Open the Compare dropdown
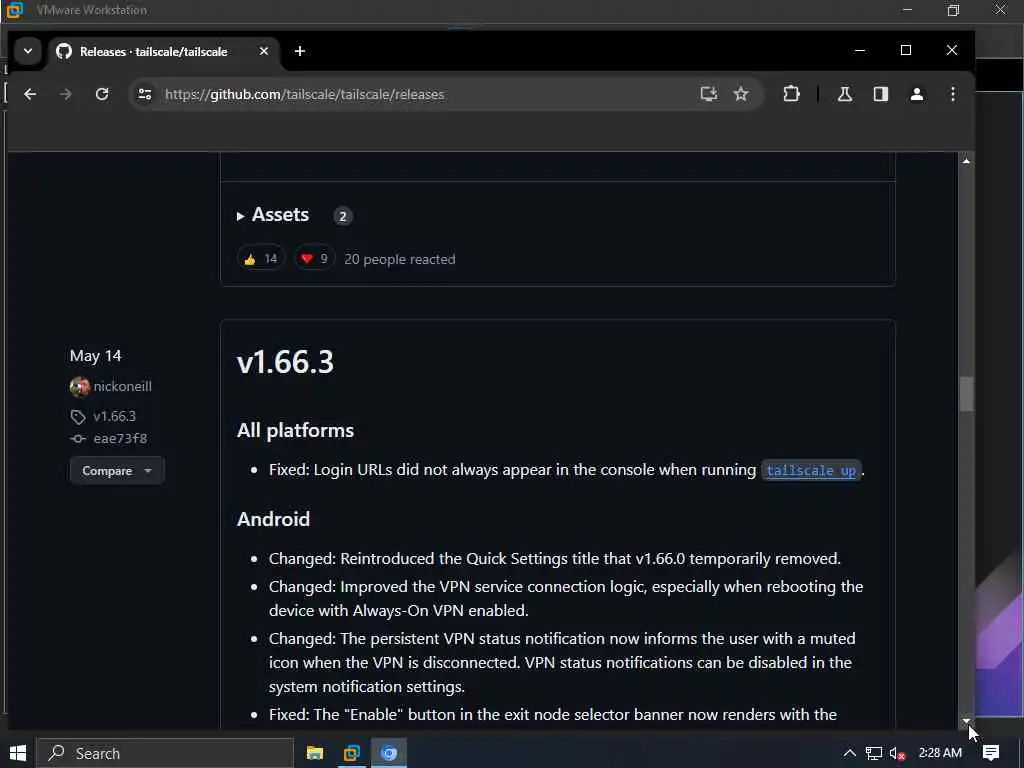This screenshot has height=768, width=1024. (117, 470)
